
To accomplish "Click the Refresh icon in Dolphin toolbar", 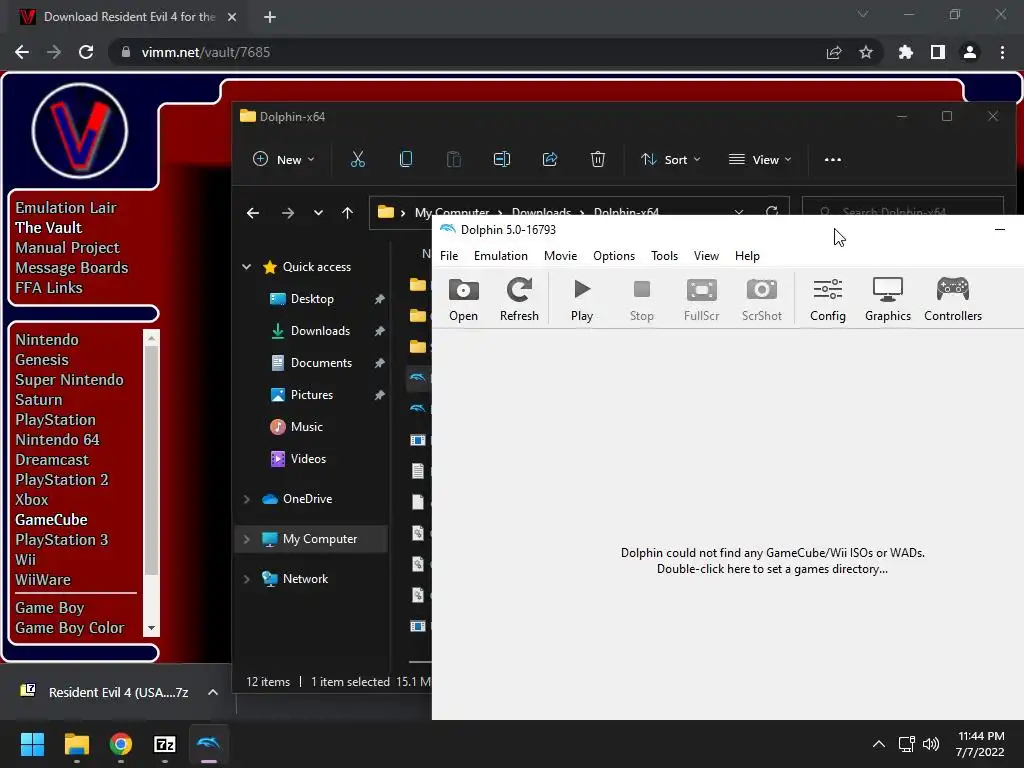I will [519, 300].
